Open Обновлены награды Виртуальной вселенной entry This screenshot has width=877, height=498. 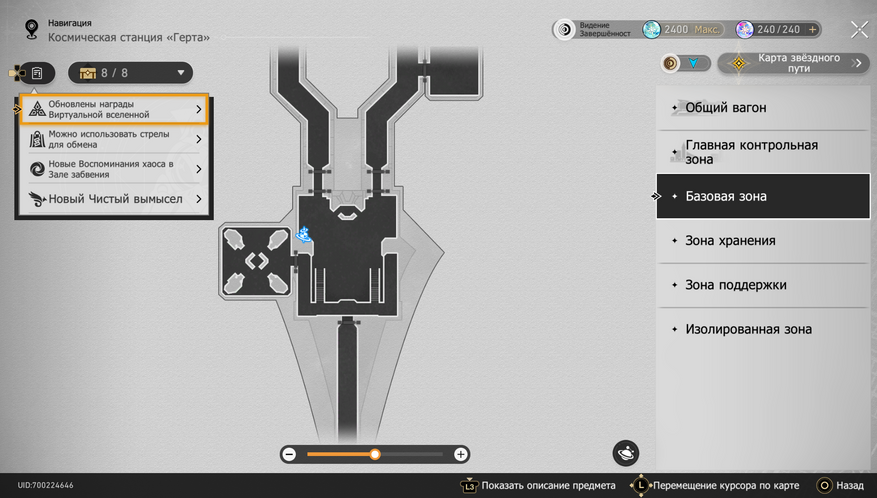tap(114, 109)
